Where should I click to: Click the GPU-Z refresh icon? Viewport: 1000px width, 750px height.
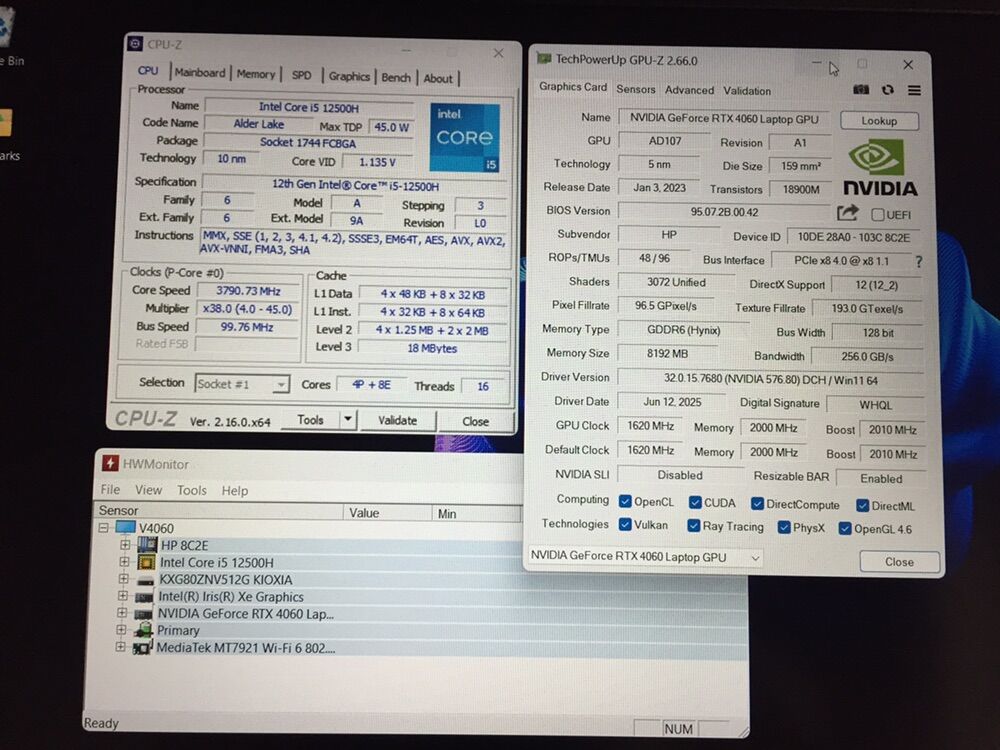click(x=887, y=90)
